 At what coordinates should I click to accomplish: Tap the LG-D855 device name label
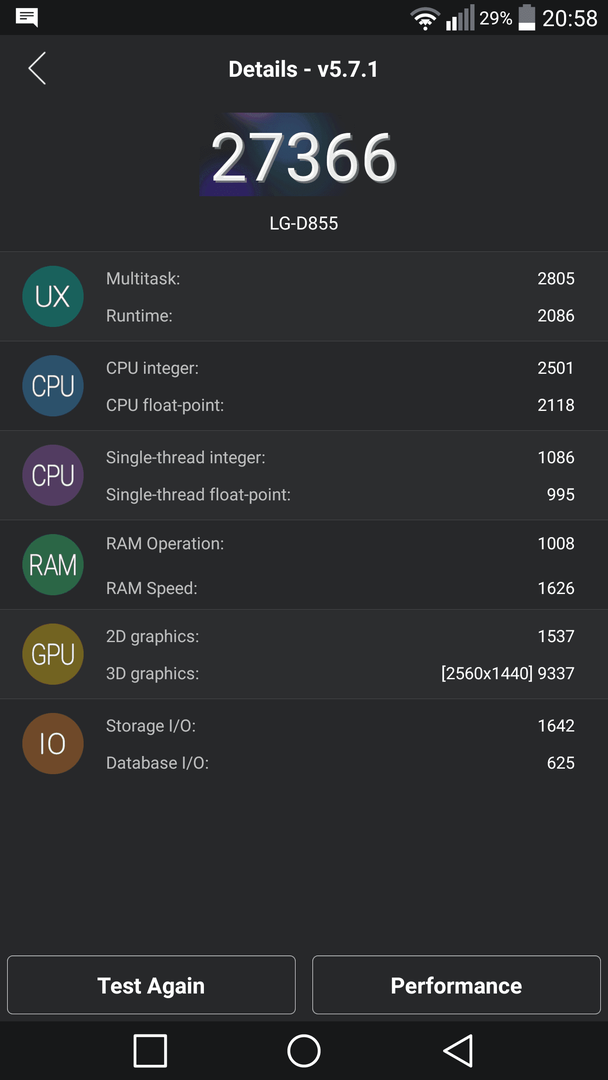click(304, 223)
